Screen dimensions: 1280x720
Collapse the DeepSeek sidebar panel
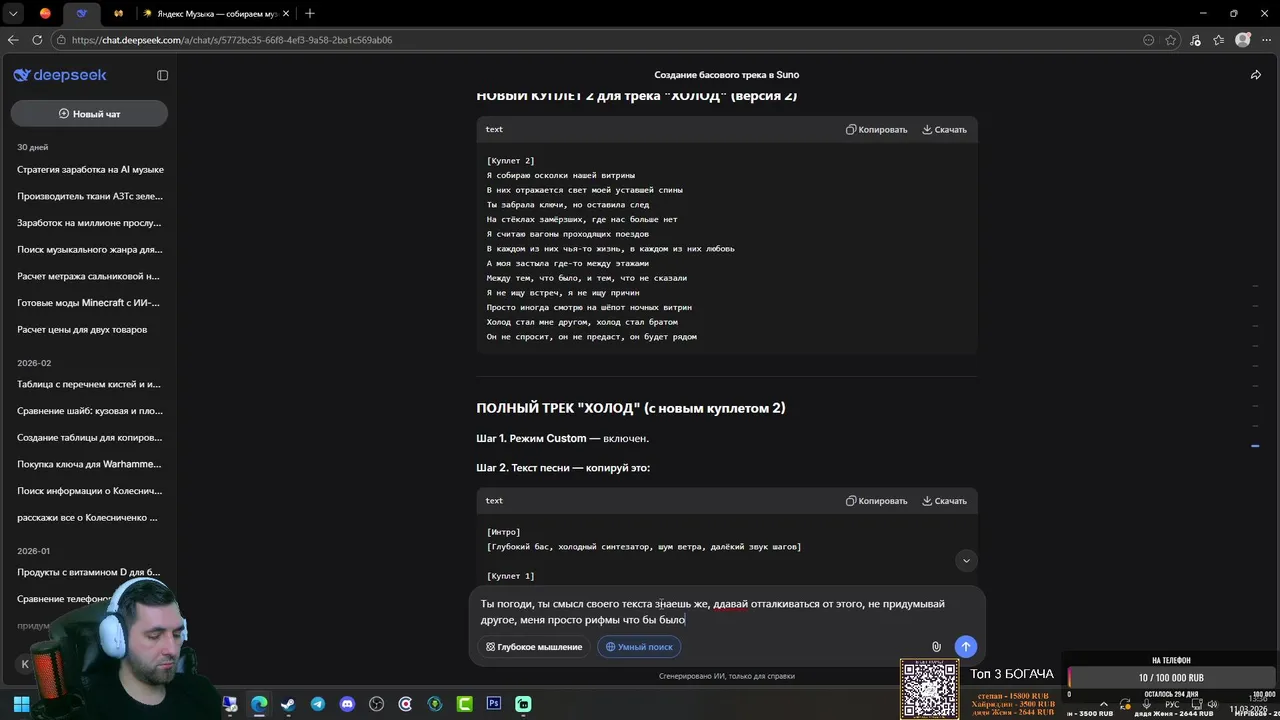163,75
